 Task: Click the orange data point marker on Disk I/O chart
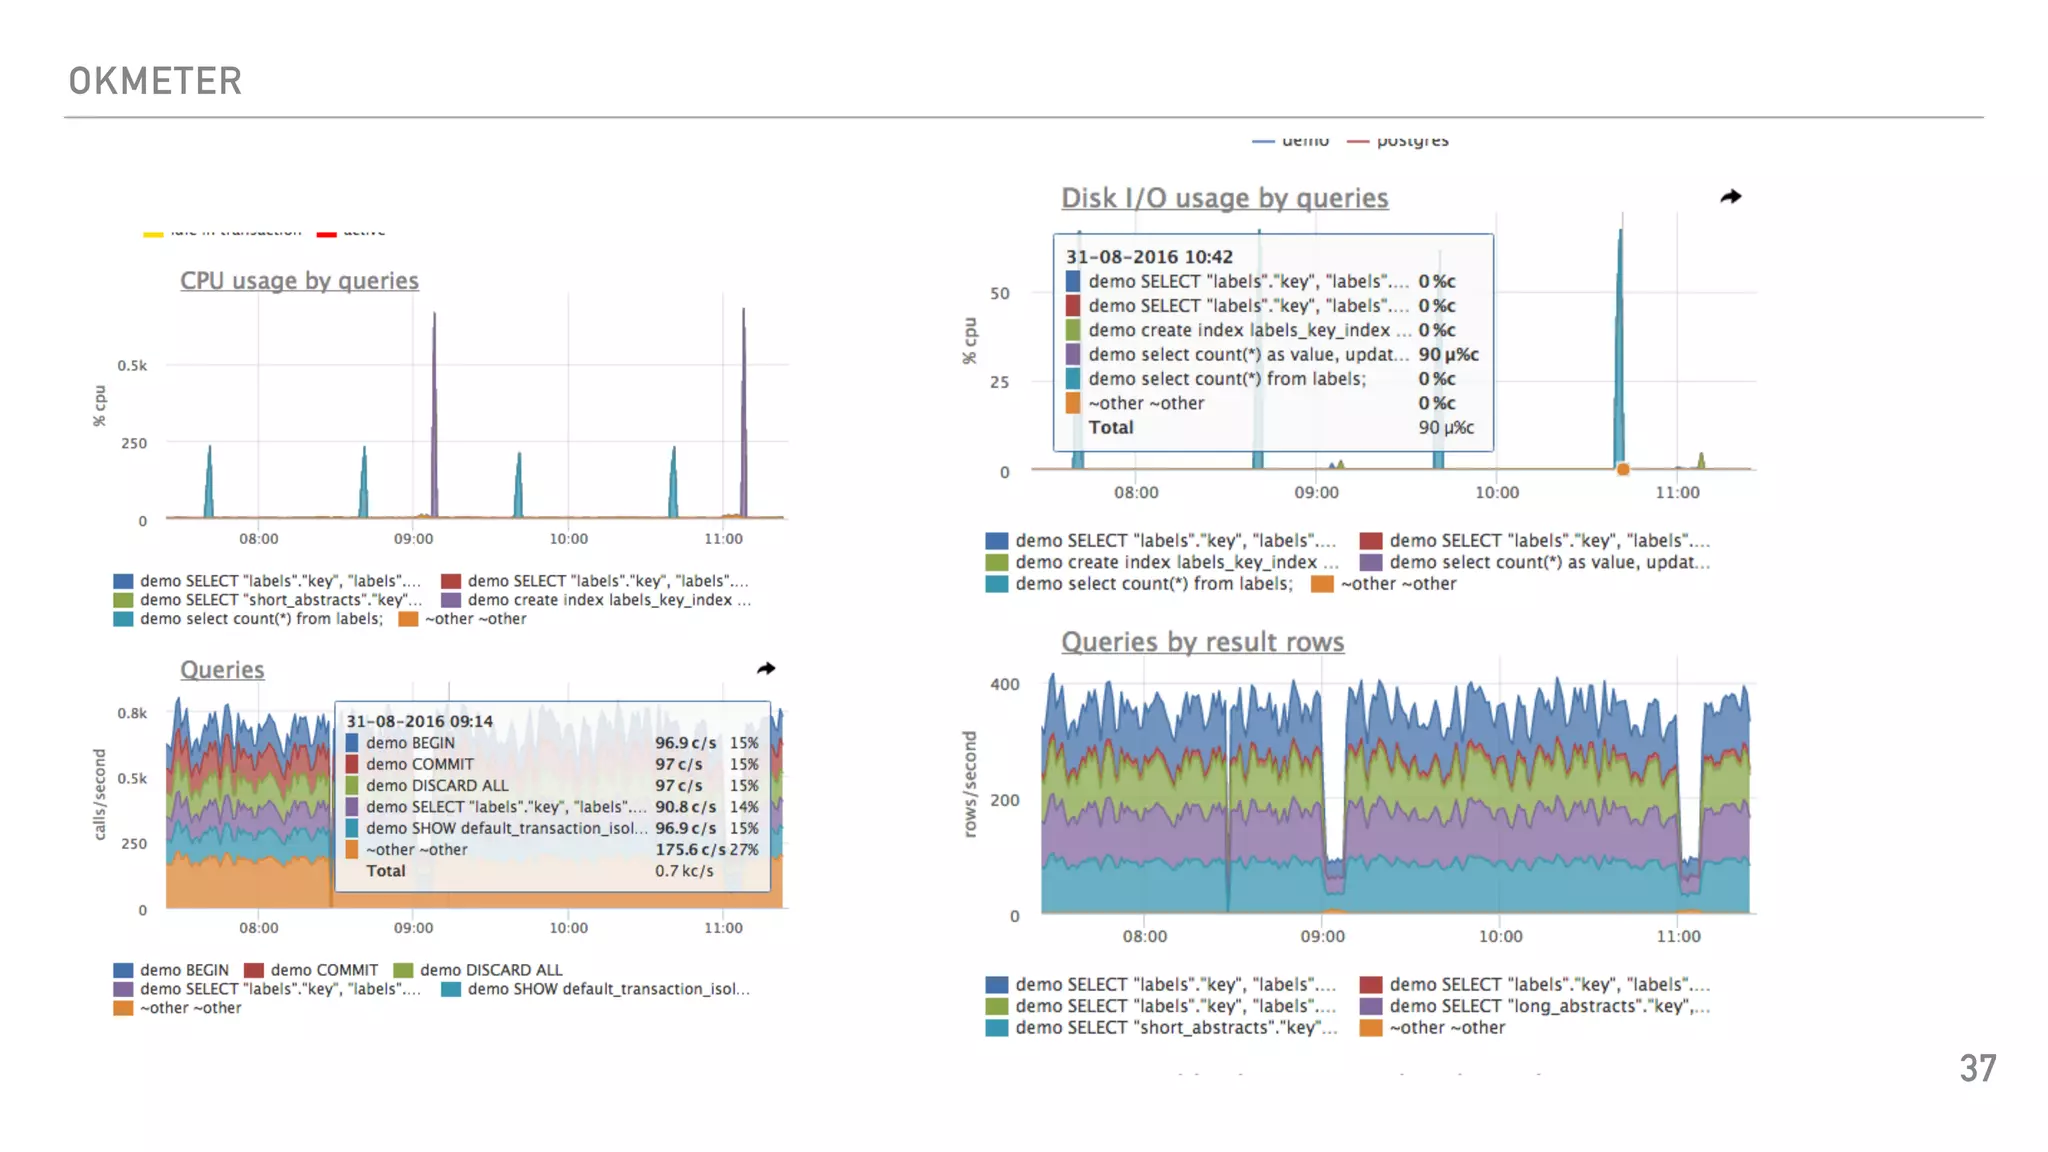click(1623, 469)
